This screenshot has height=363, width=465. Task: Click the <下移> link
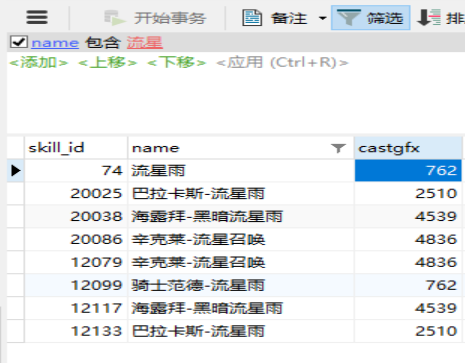tap(176, 62)
